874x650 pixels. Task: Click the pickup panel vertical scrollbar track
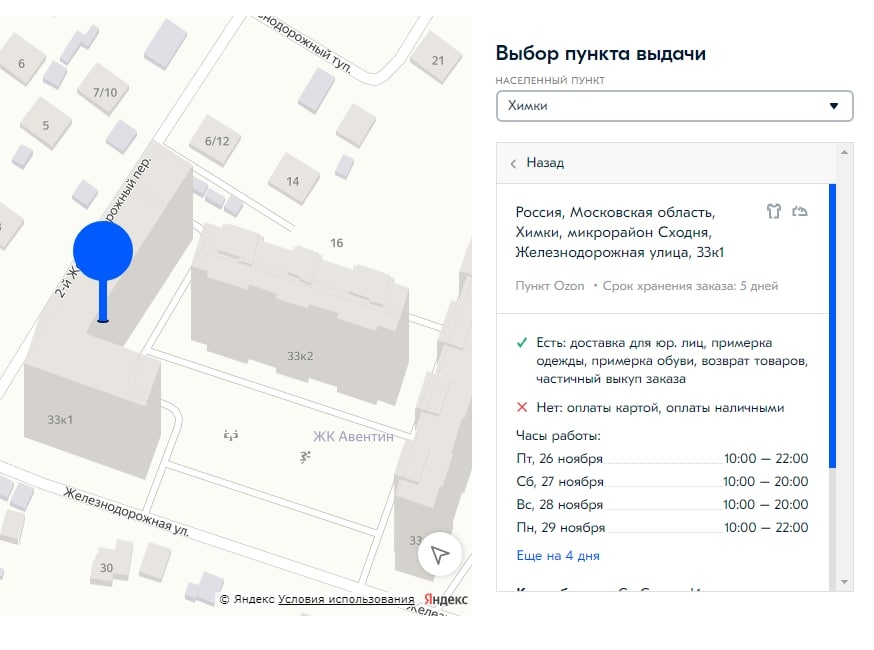[844, 367]
